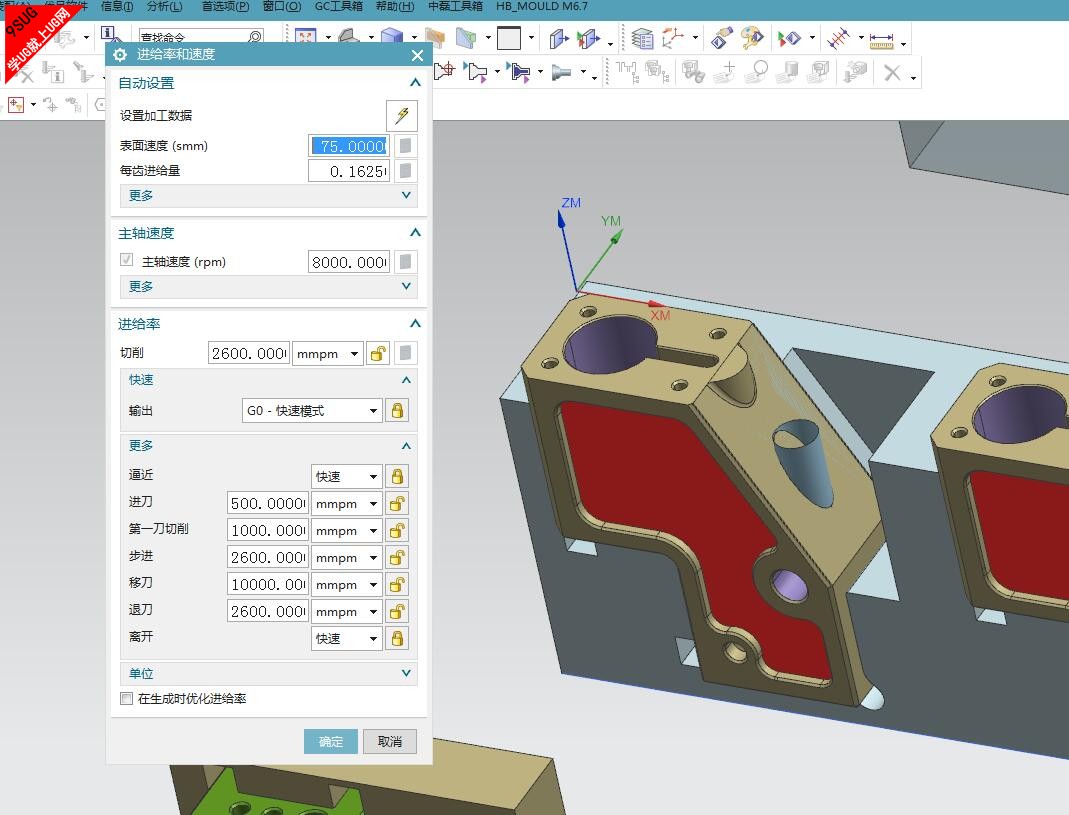Open the 移刀 mmpm unit dropdown
The height and width of the screenshot is (815, 1069).
click(346, 584)
